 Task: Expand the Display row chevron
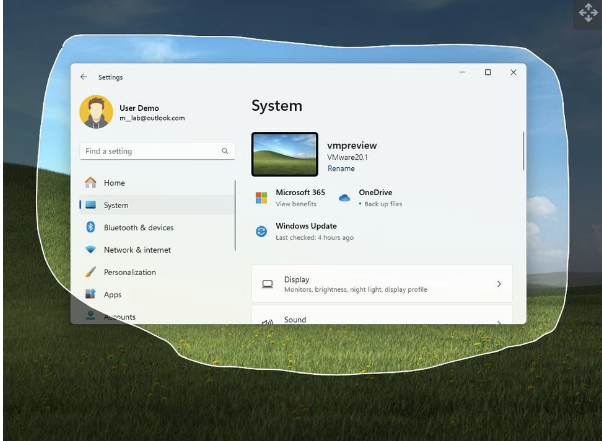499,284
